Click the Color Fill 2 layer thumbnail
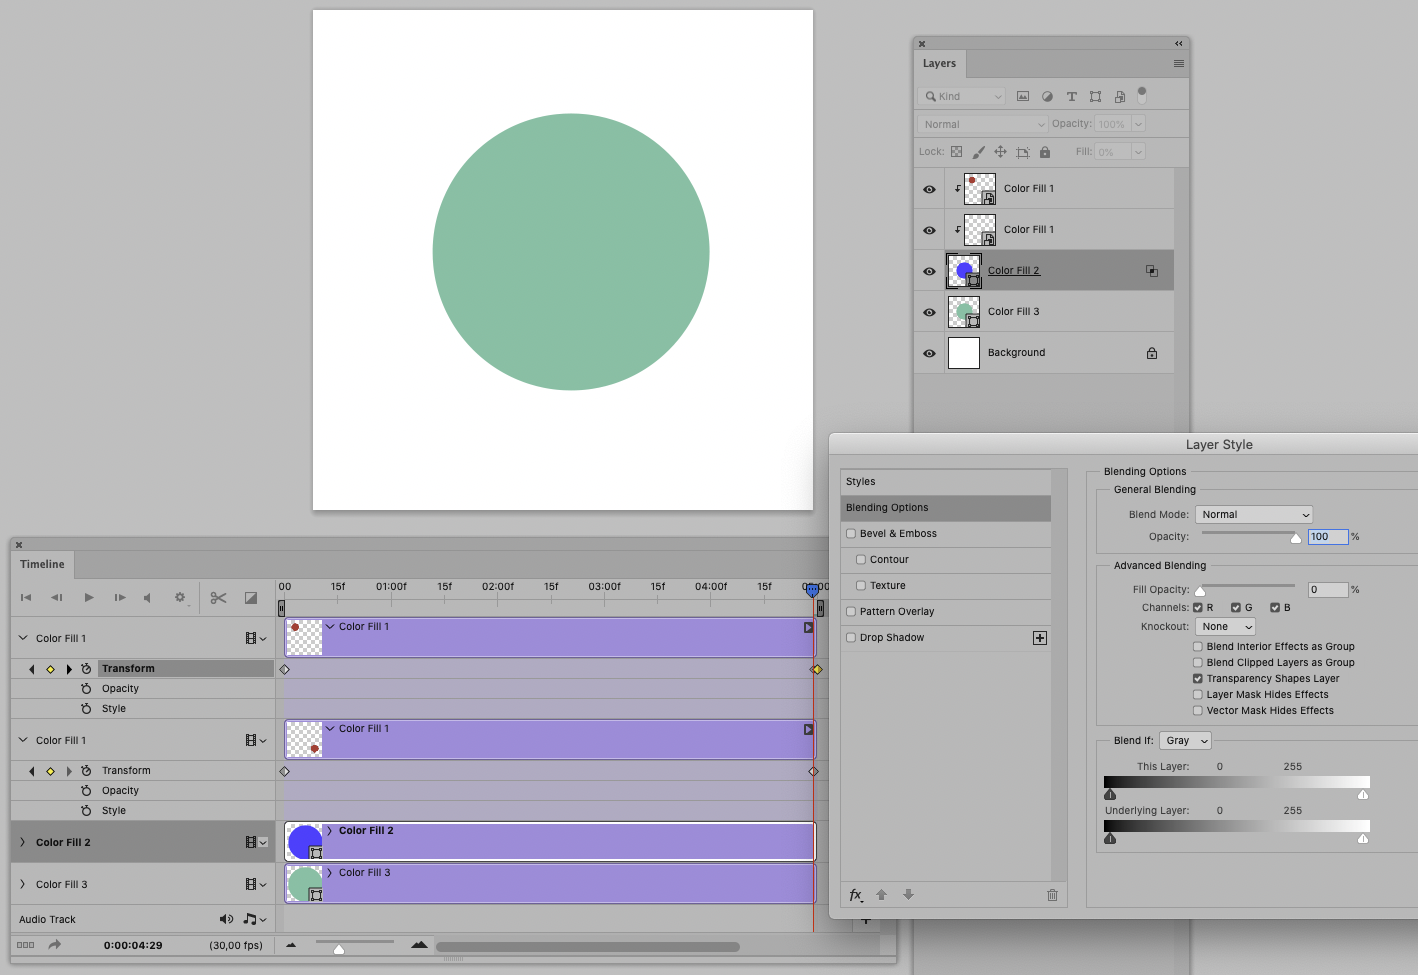The height and width of the screenshot is (975, 1418). 963,270
